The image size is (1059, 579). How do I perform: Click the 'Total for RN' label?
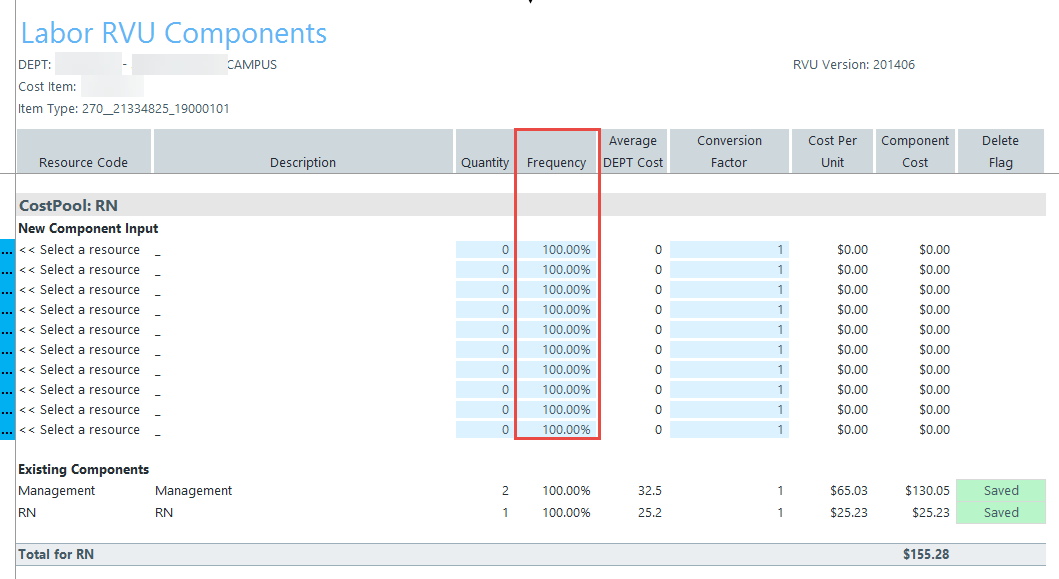tap(56, 555)
